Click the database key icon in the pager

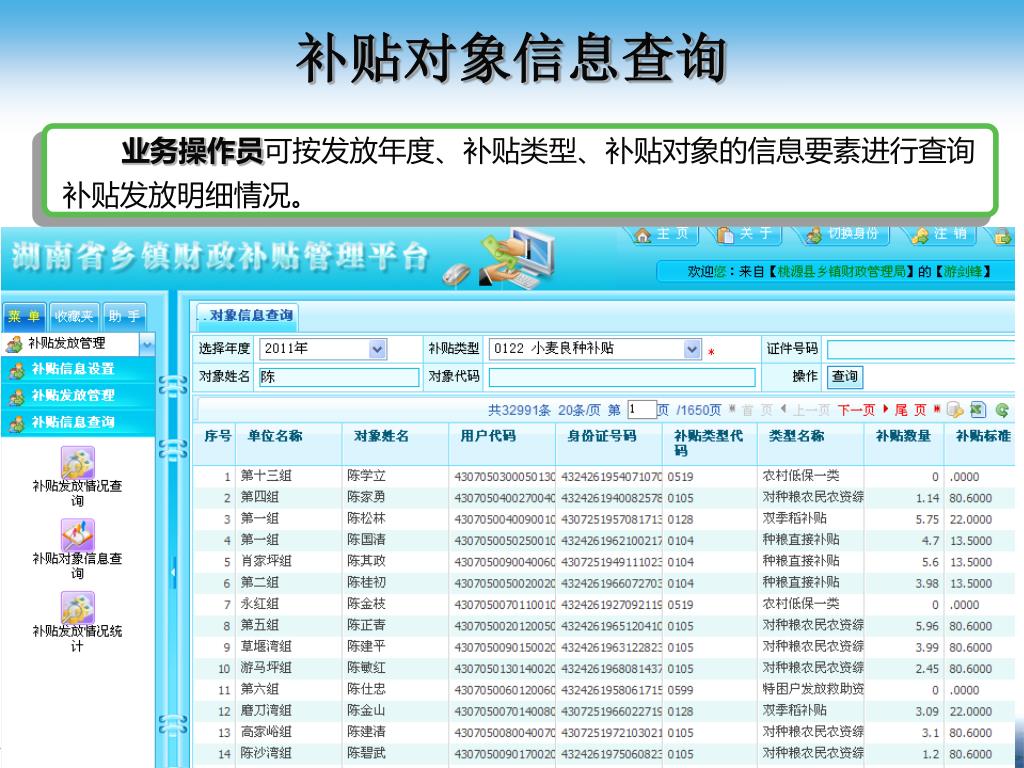(x=955, y=410)
